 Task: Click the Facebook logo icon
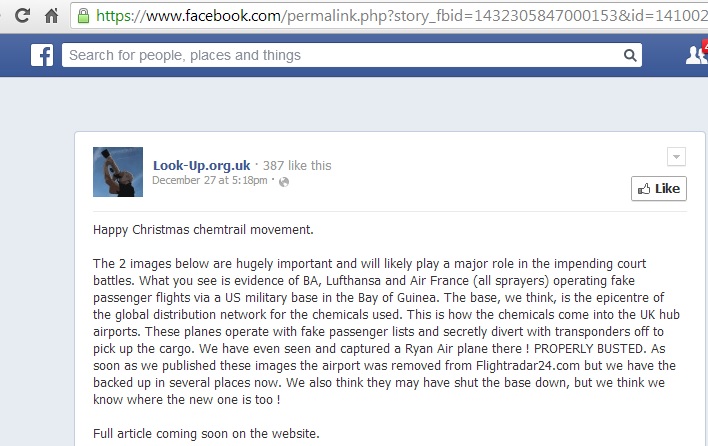coord(41,56)
